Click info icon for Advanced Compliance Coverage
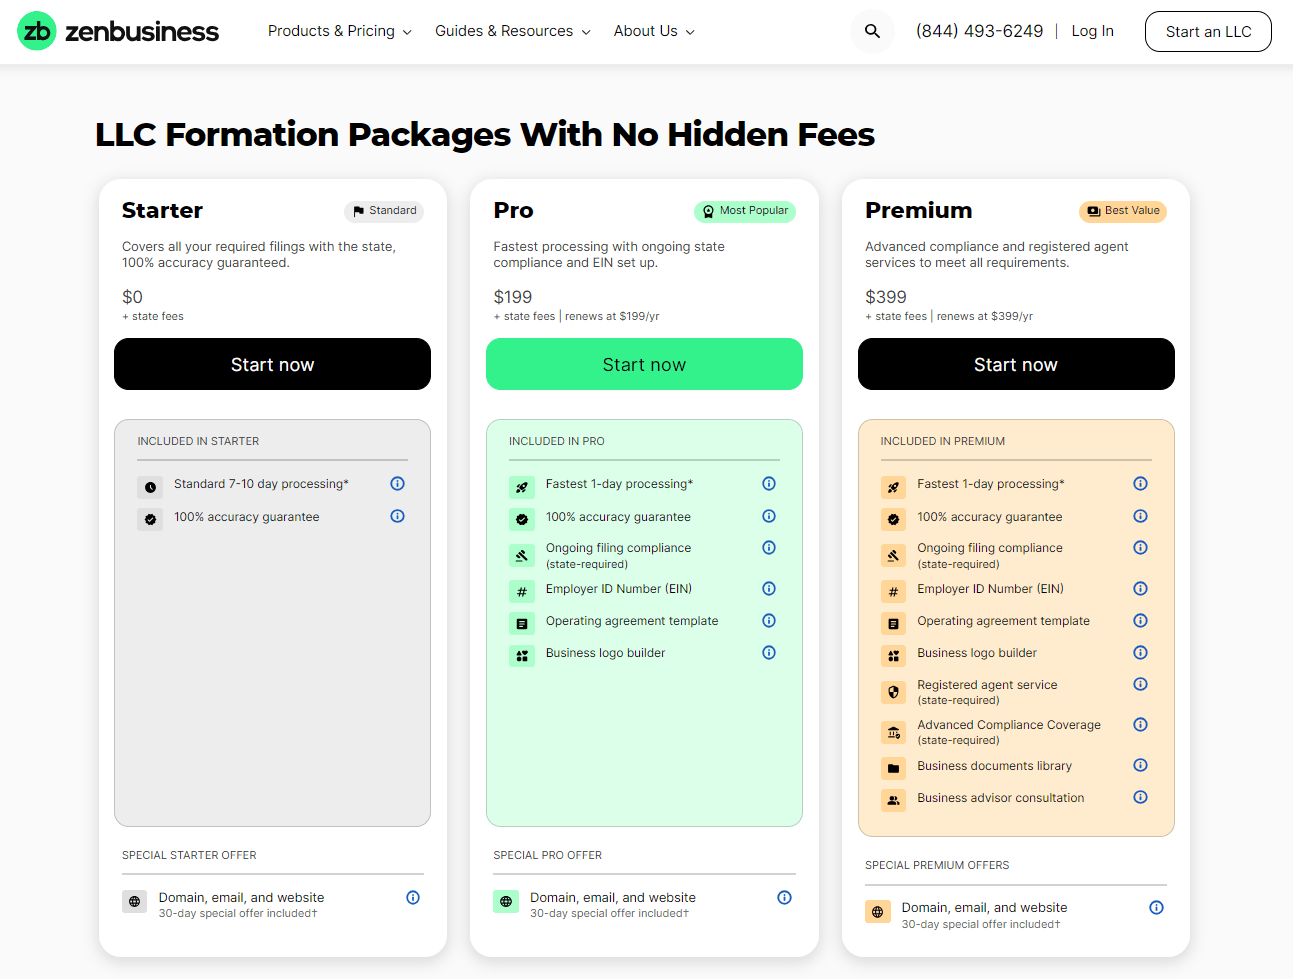The image size is (1293, 979). 1140,724
